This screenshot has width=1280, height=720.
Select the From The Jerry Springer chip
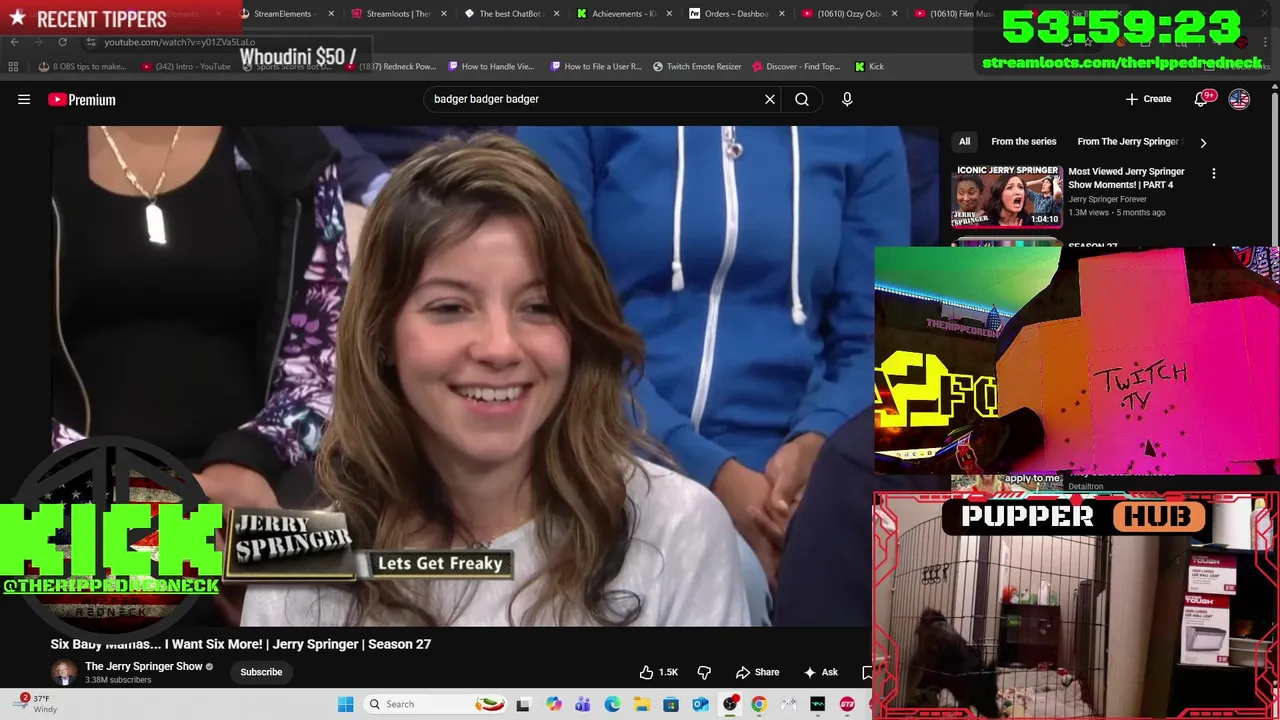point(1130,141)
